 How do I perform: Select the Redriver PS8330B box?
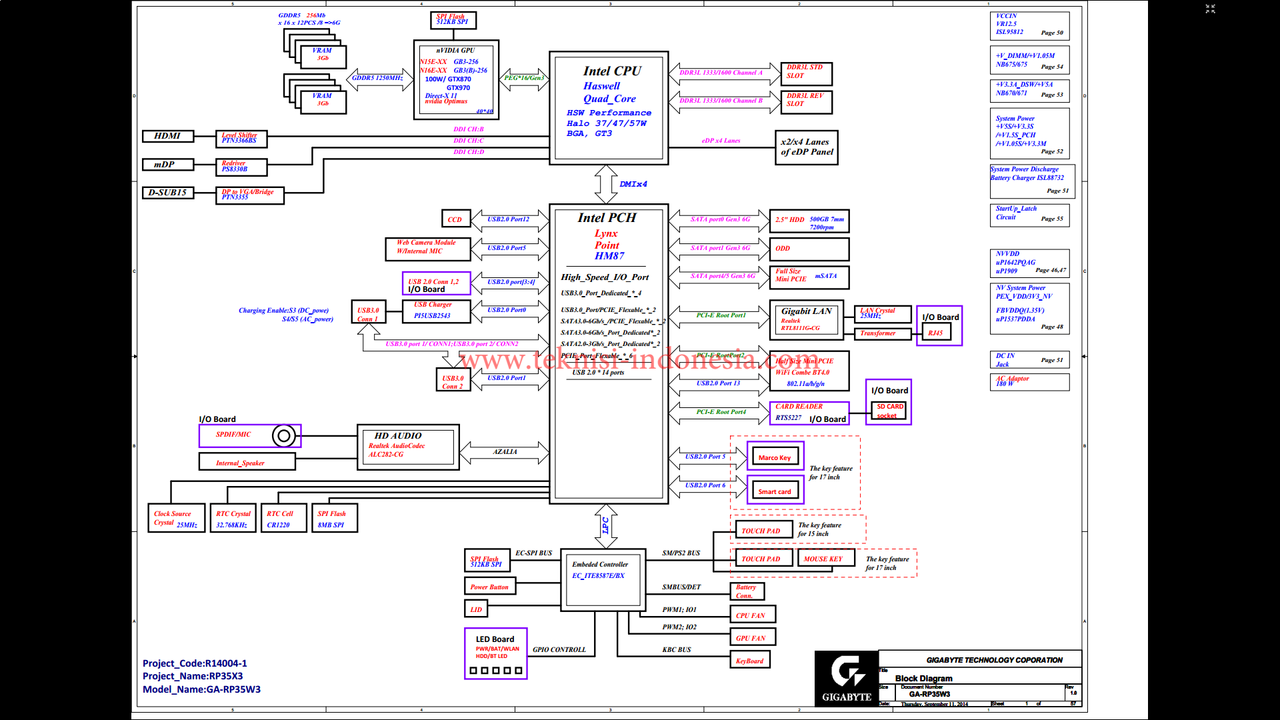[x=241, y=165]
